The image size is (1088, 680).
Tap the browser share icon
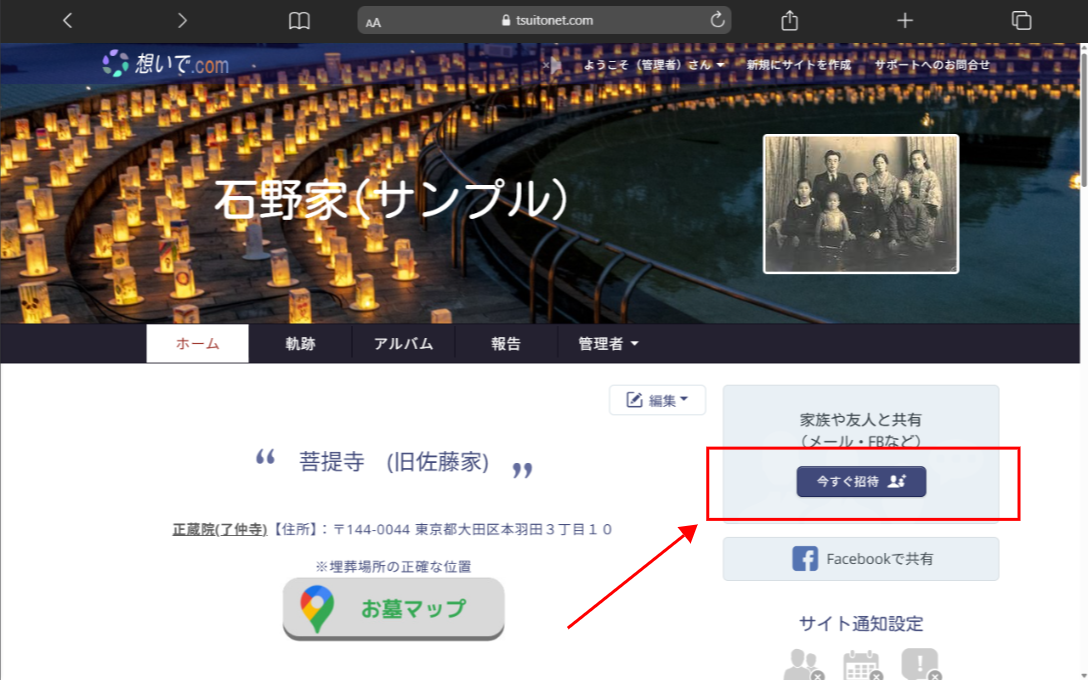789,20
